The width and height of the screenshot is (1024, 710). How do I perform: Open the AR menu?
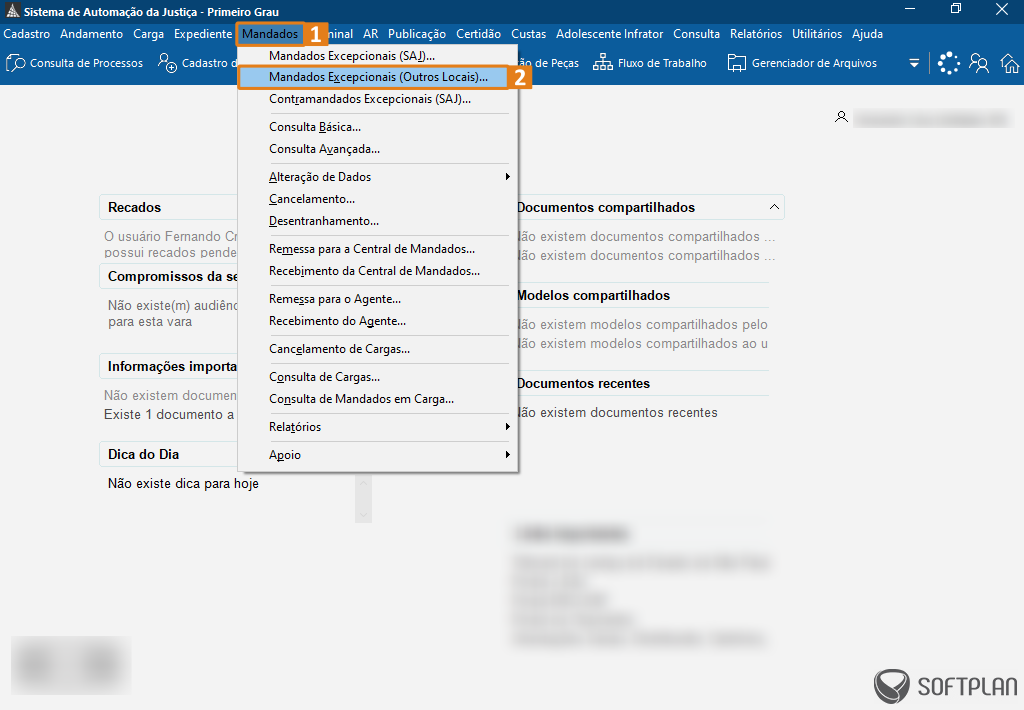(370, 34)
